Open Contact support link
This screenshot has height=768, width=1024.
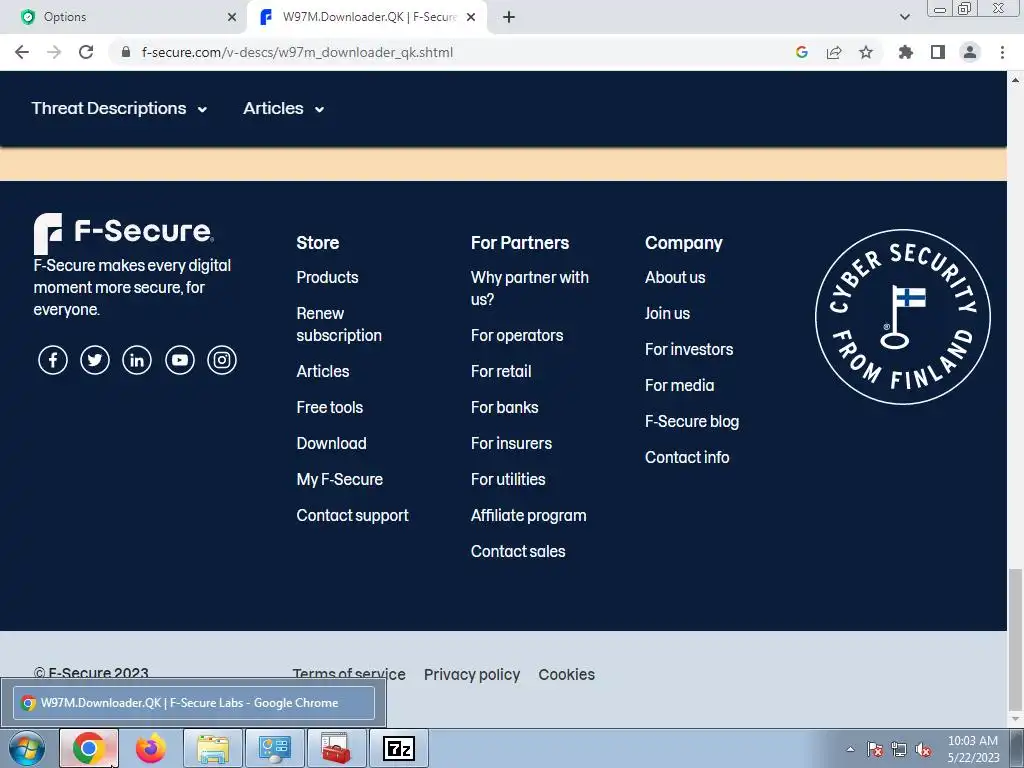coord(353,515)
